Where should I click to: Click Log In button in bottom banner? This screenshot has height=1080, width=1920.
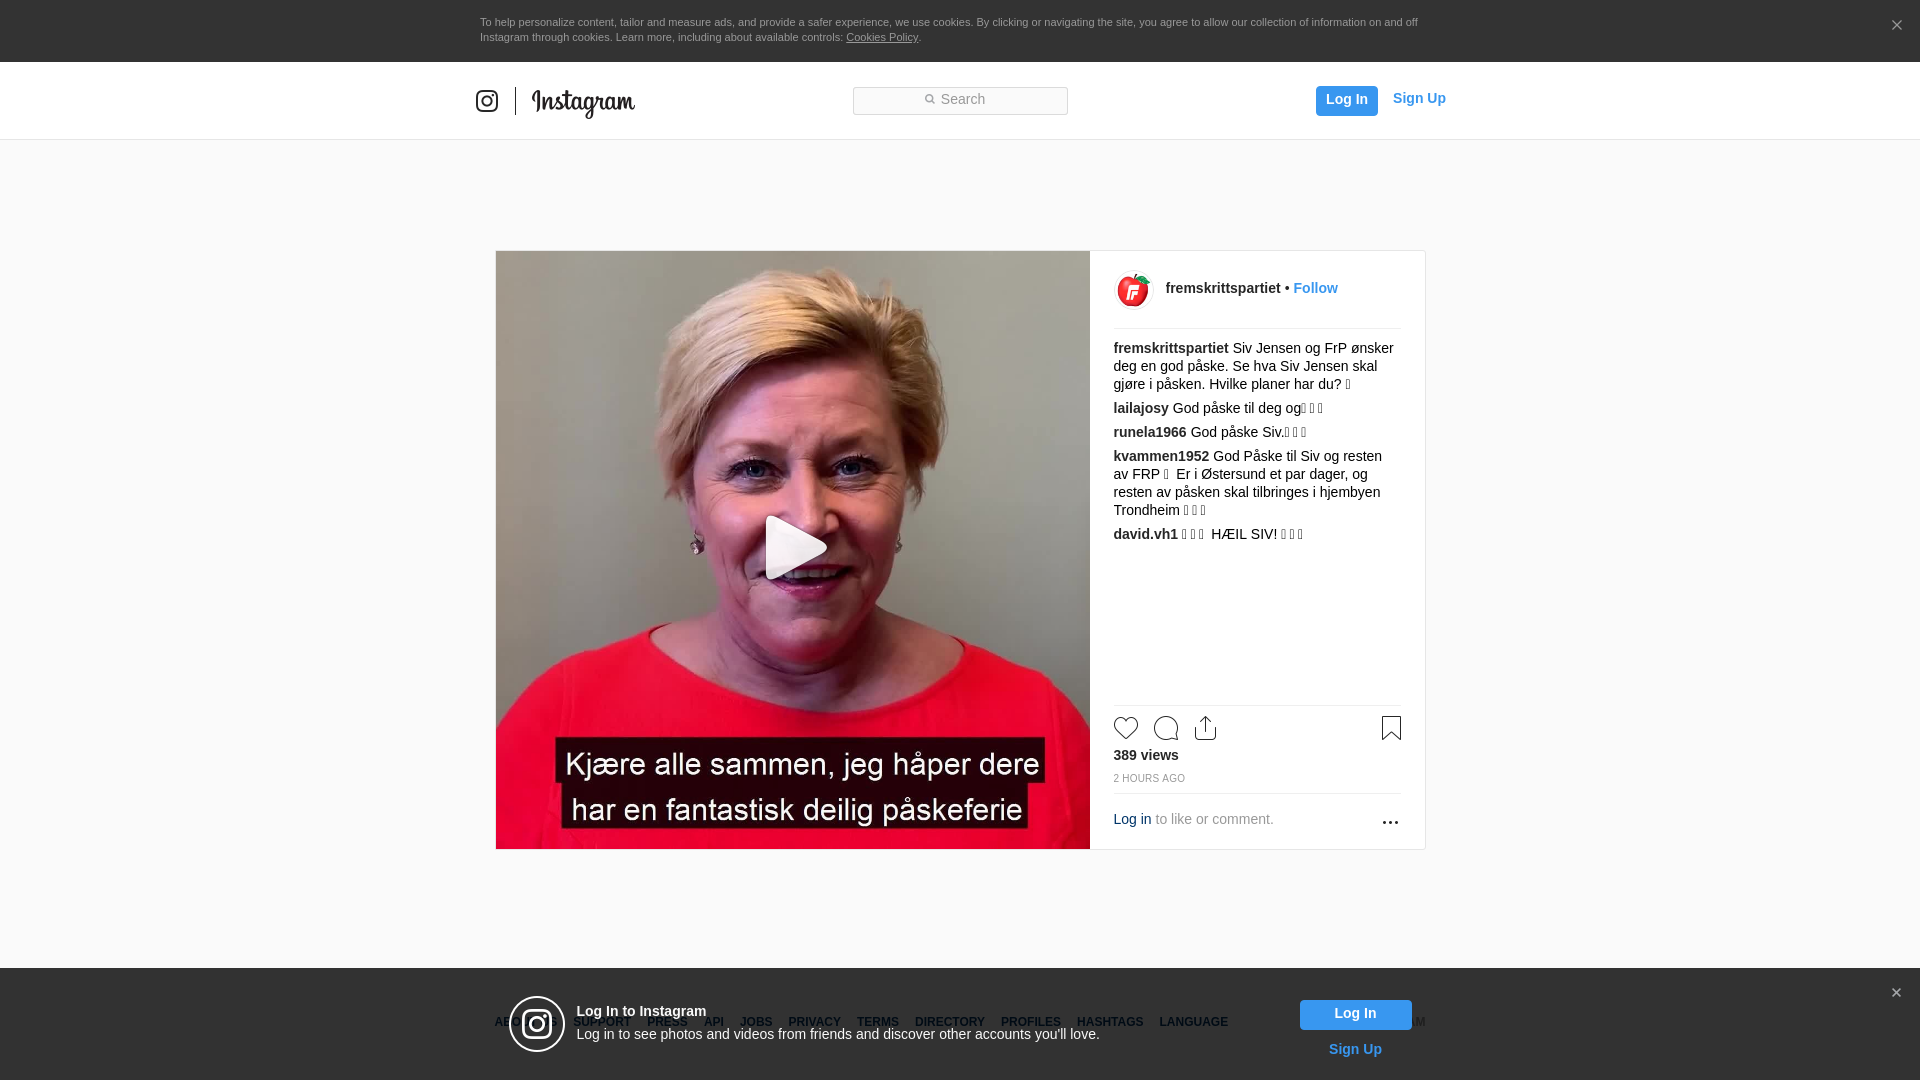[1355, 1015]
